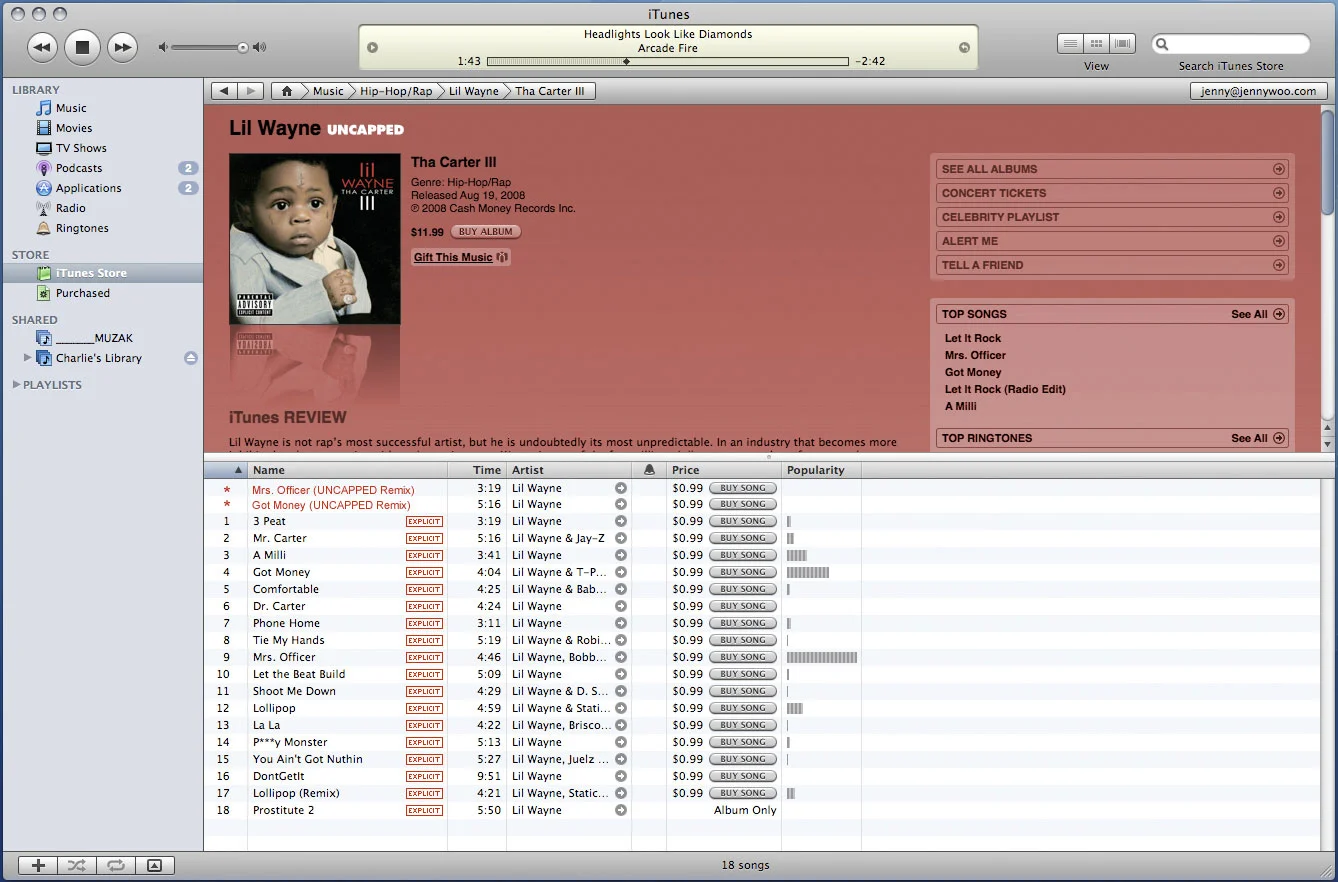1338x882 pixels.
Task: Open TV Shows in the sidebar
Action: pyautogui.click(x=81, y=148)
